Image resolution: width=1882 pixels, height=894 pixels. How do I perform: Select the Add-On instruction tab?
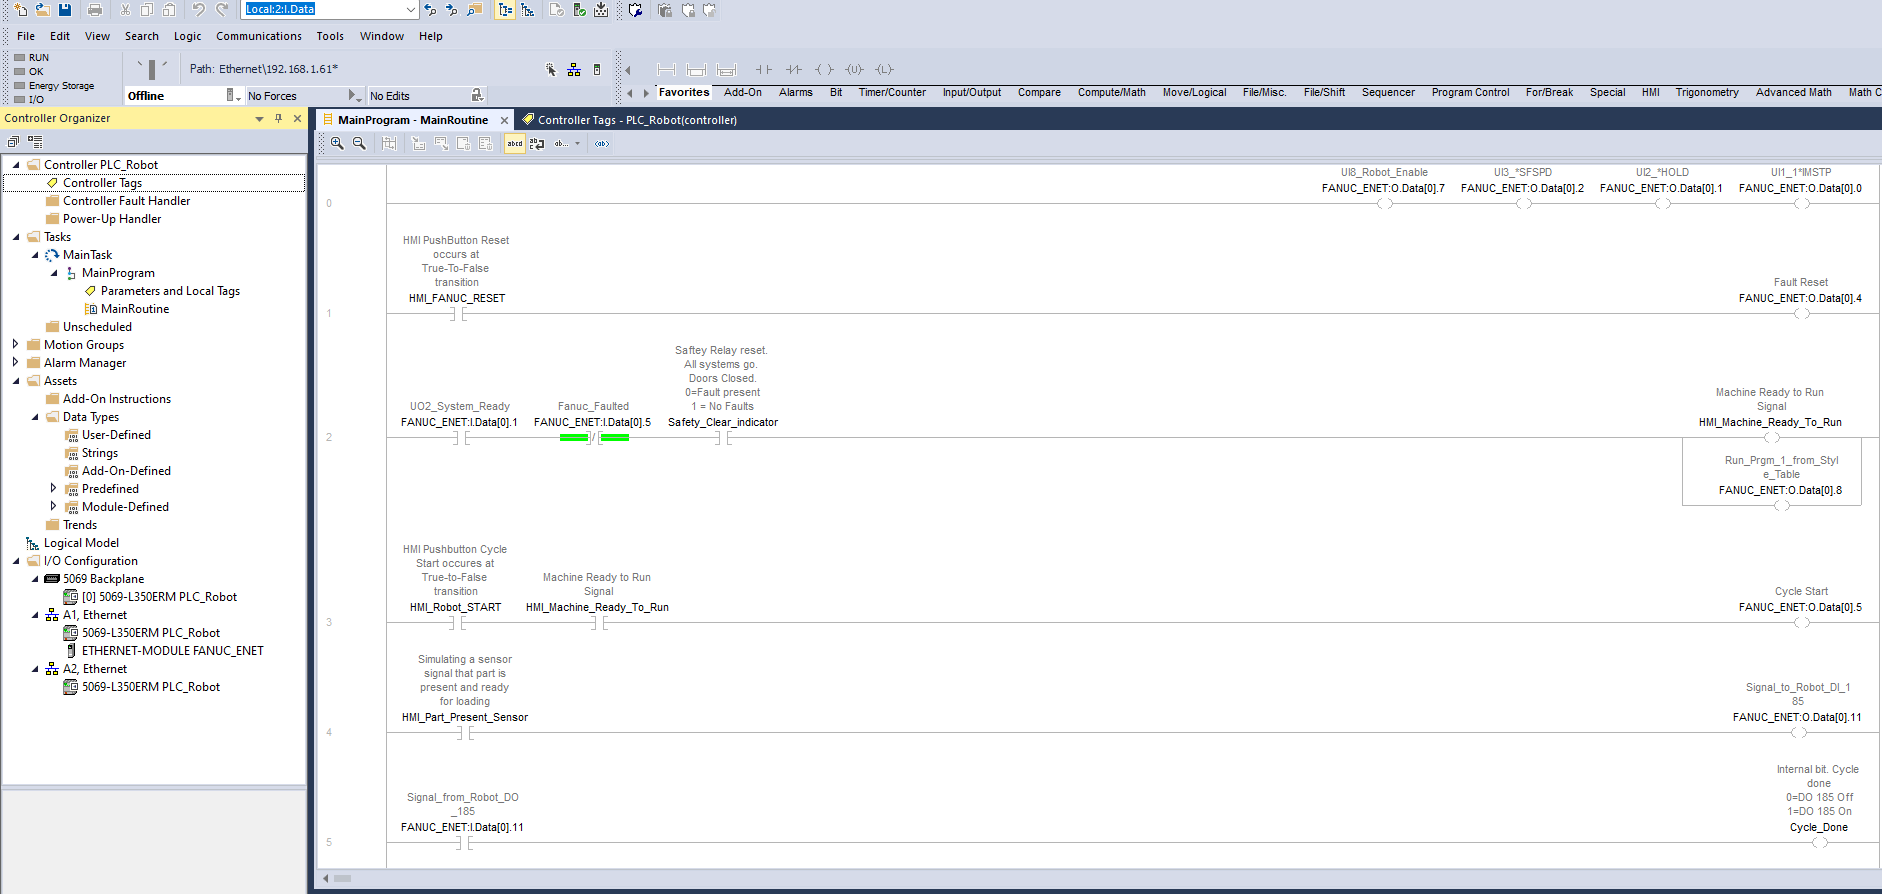click(743, 92)
